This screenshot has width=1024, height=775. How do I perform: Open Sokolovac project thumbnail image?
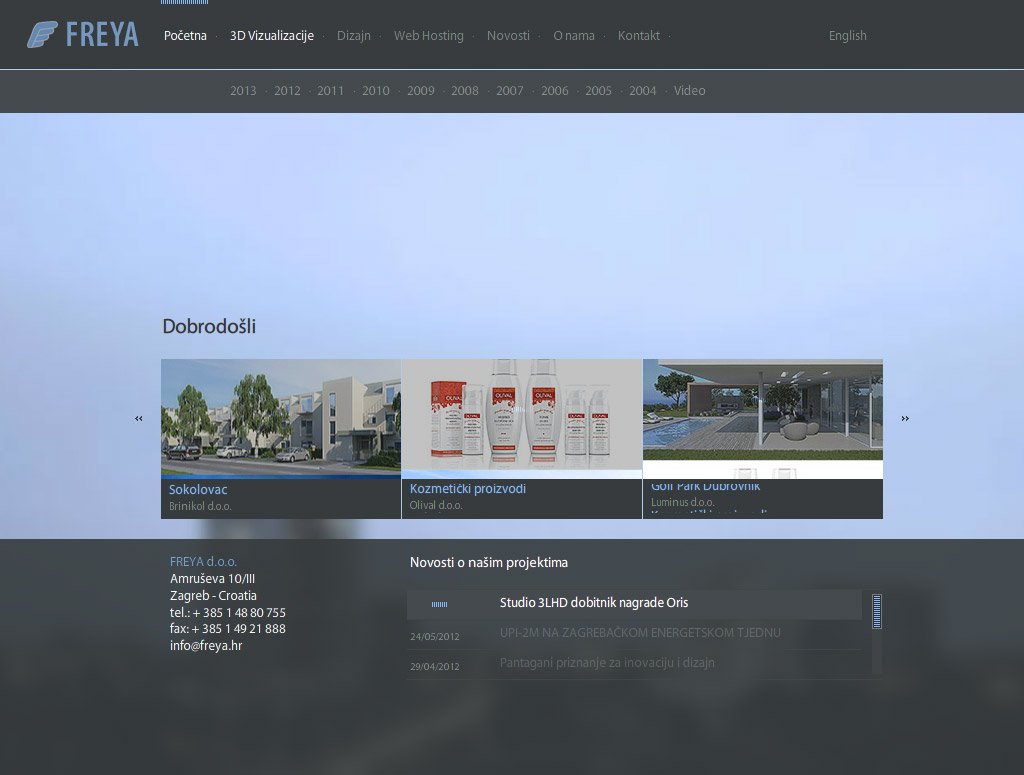tap(280, 416)
